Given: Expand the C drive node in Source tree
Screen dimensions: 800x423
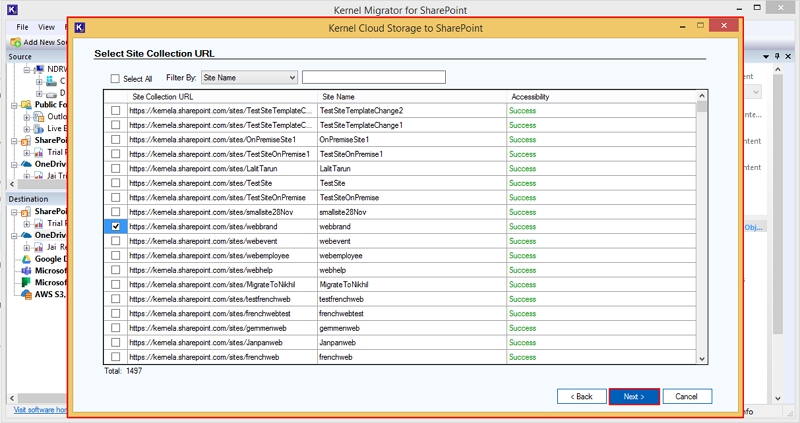Looking at the screenshot, I should (39, 81).
